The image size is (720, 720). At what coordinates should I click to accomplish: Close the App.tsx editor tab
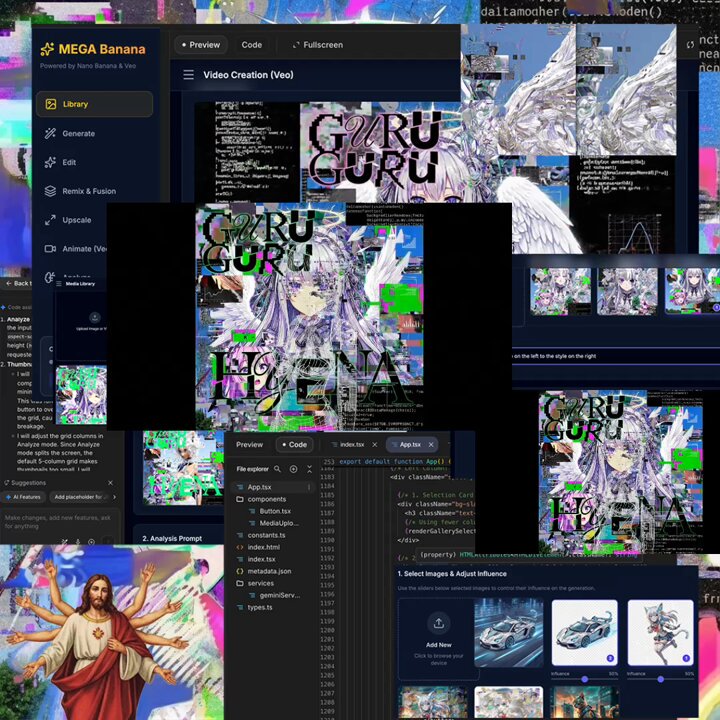[431, 444]
